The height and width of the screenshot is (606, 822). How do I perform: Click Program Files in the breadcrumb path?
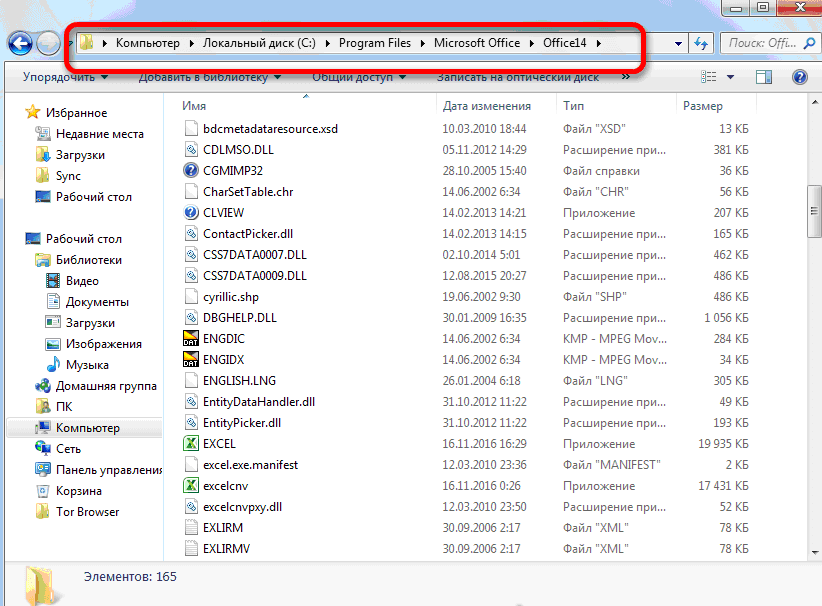[375, 44]
